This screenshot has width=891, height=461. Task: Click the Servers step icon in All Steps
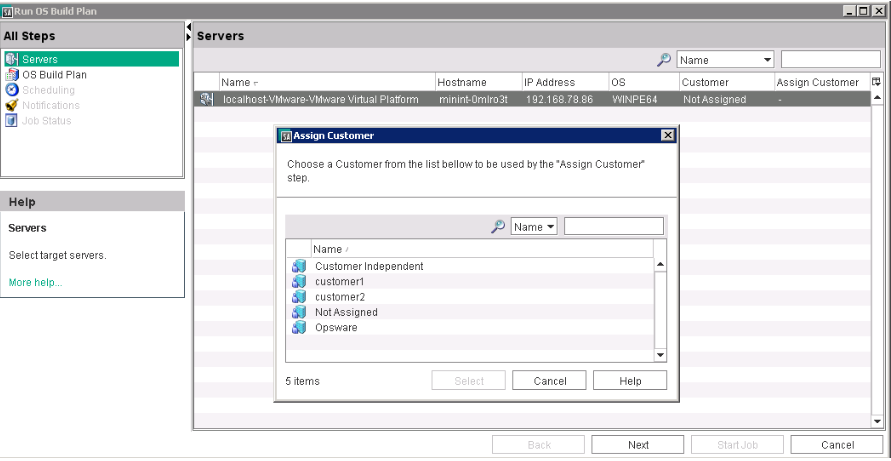click(12, 60)
